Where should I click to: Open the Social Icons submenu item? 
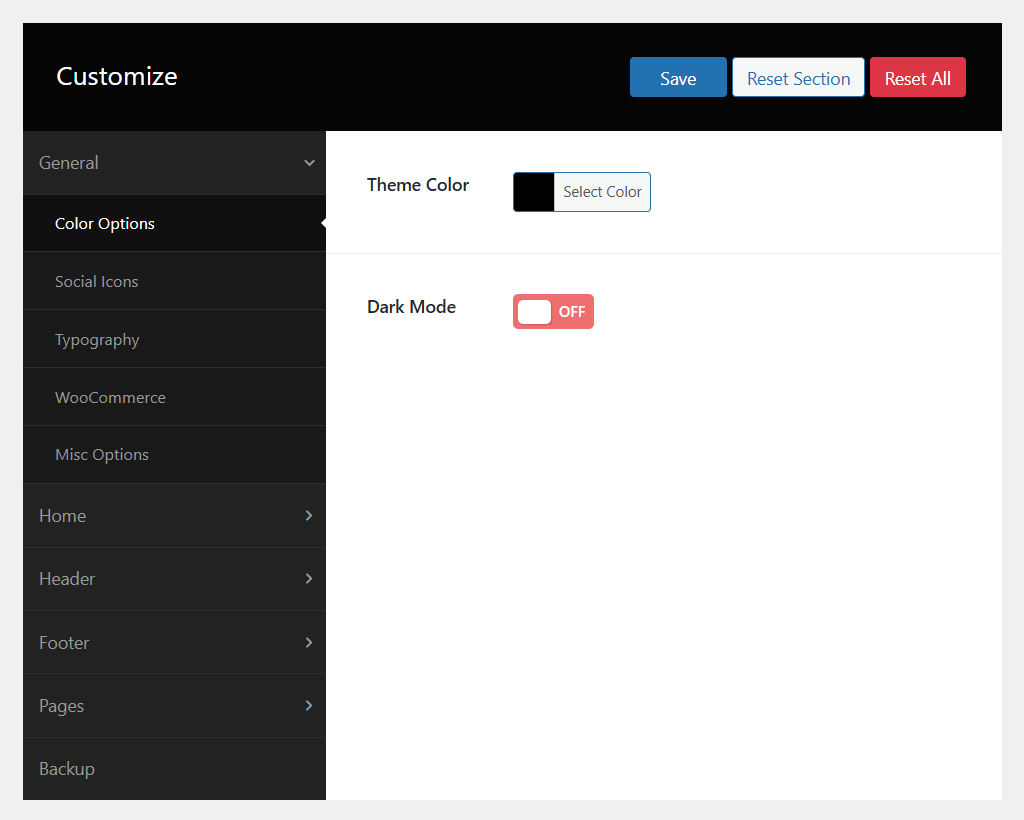(97, 281)
